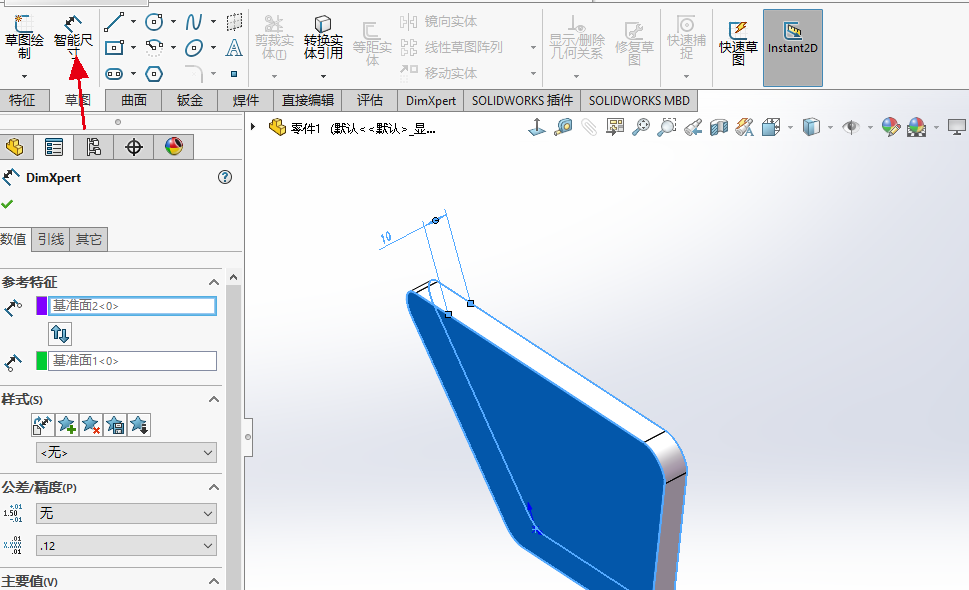
Task: Select the Section View icon
Action: tap(717, 128)
